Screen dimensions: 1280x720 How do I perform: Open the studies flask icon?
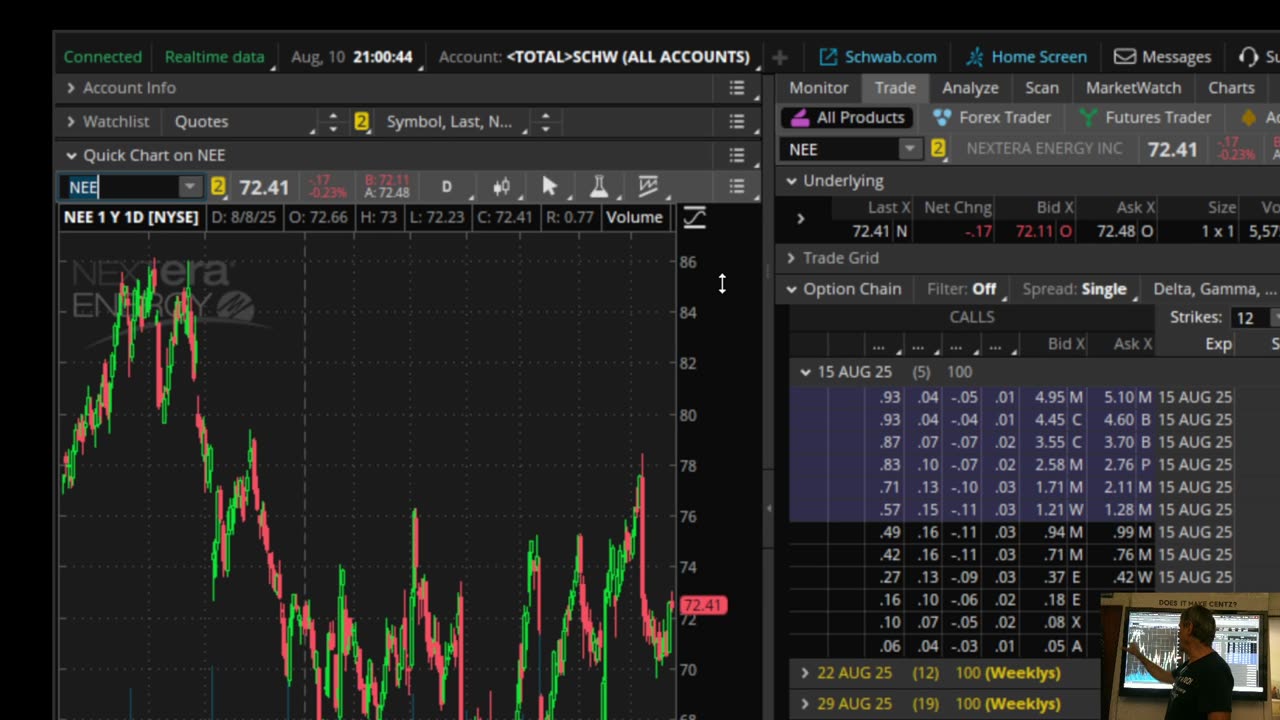coord(599,187)
